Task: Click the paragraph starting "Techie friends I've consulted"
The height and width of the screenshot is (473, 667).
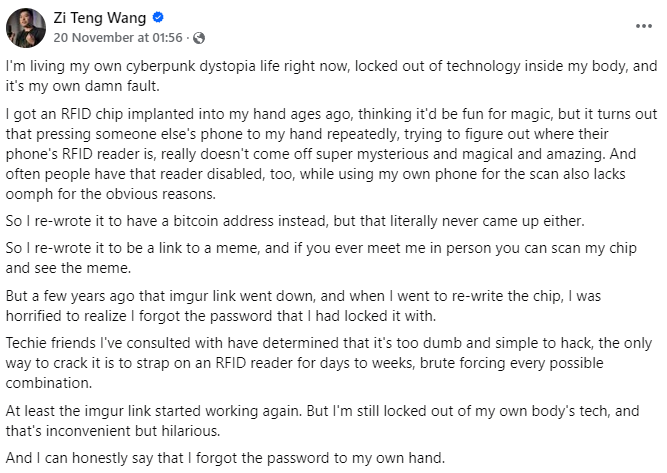Action: click(330, 363)
